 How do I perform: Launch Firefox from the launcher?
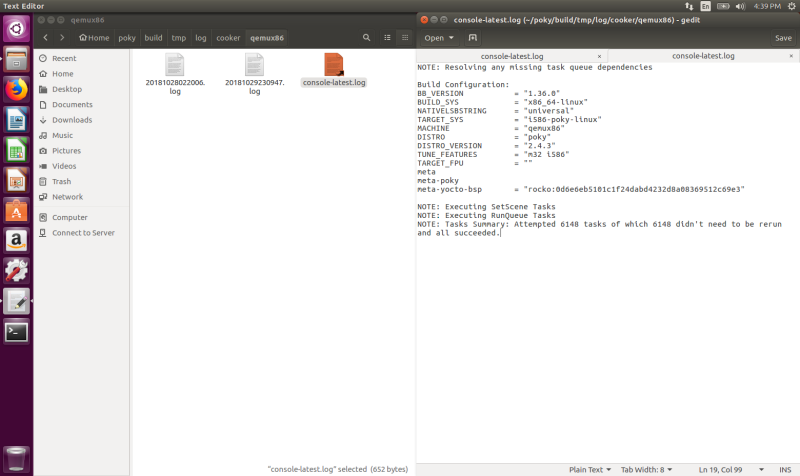[x=16, y=90]
